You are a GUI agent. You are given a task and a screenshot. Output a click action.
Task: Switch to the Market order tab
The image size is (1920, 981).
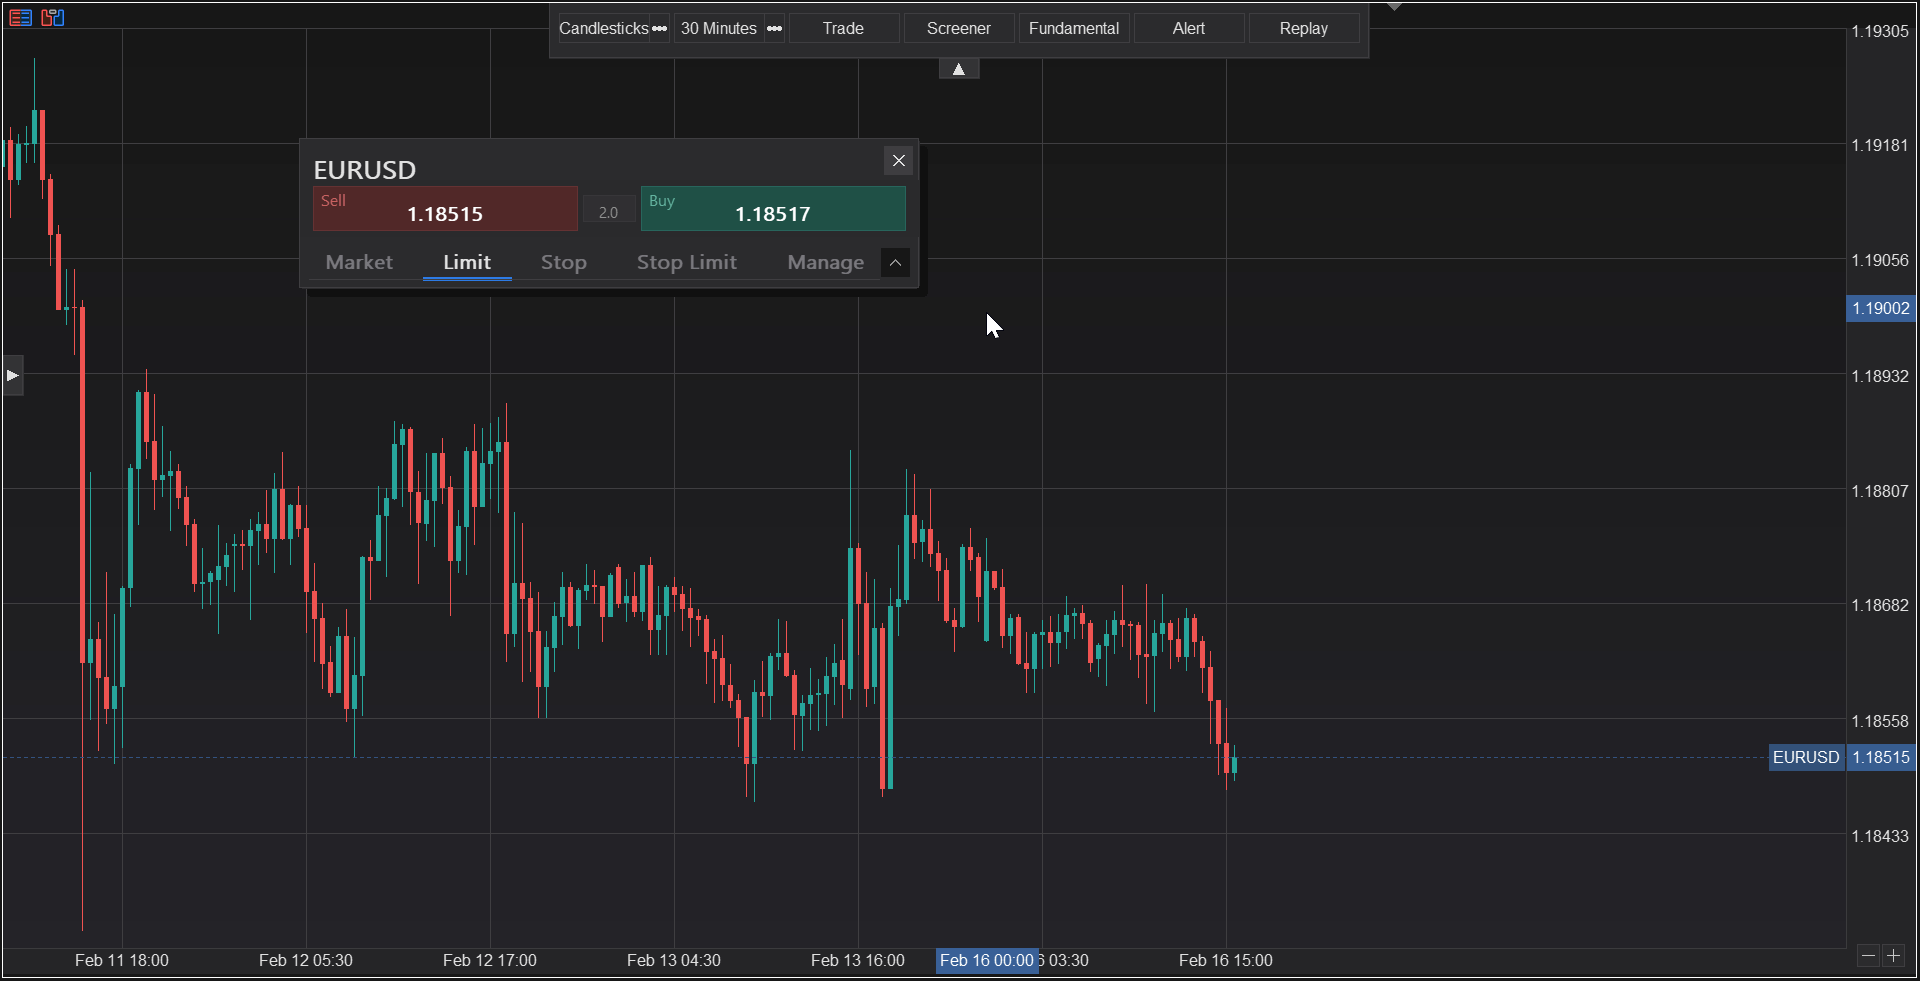358,262
